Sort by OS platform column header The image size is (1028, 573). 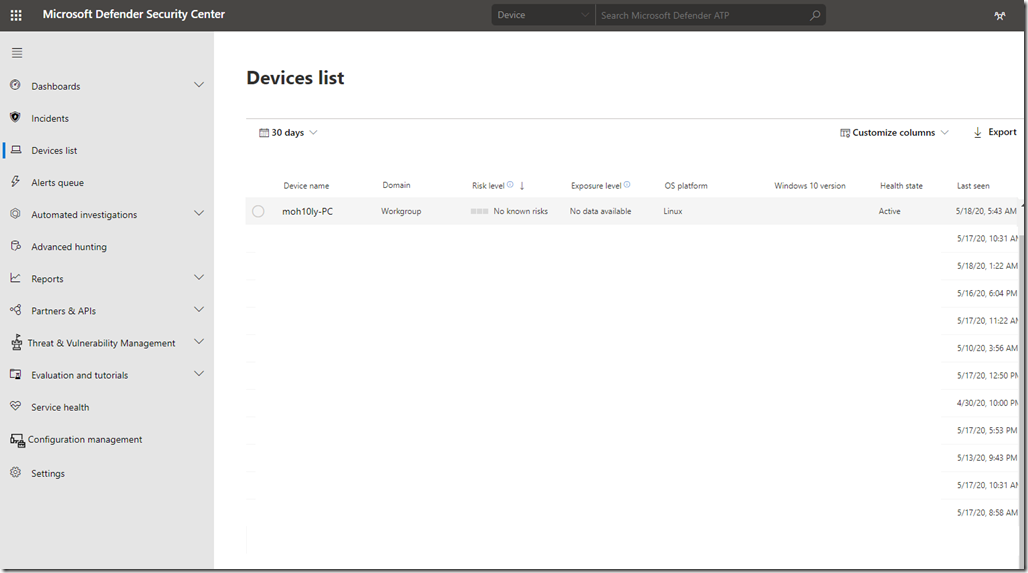coord(686,186)
